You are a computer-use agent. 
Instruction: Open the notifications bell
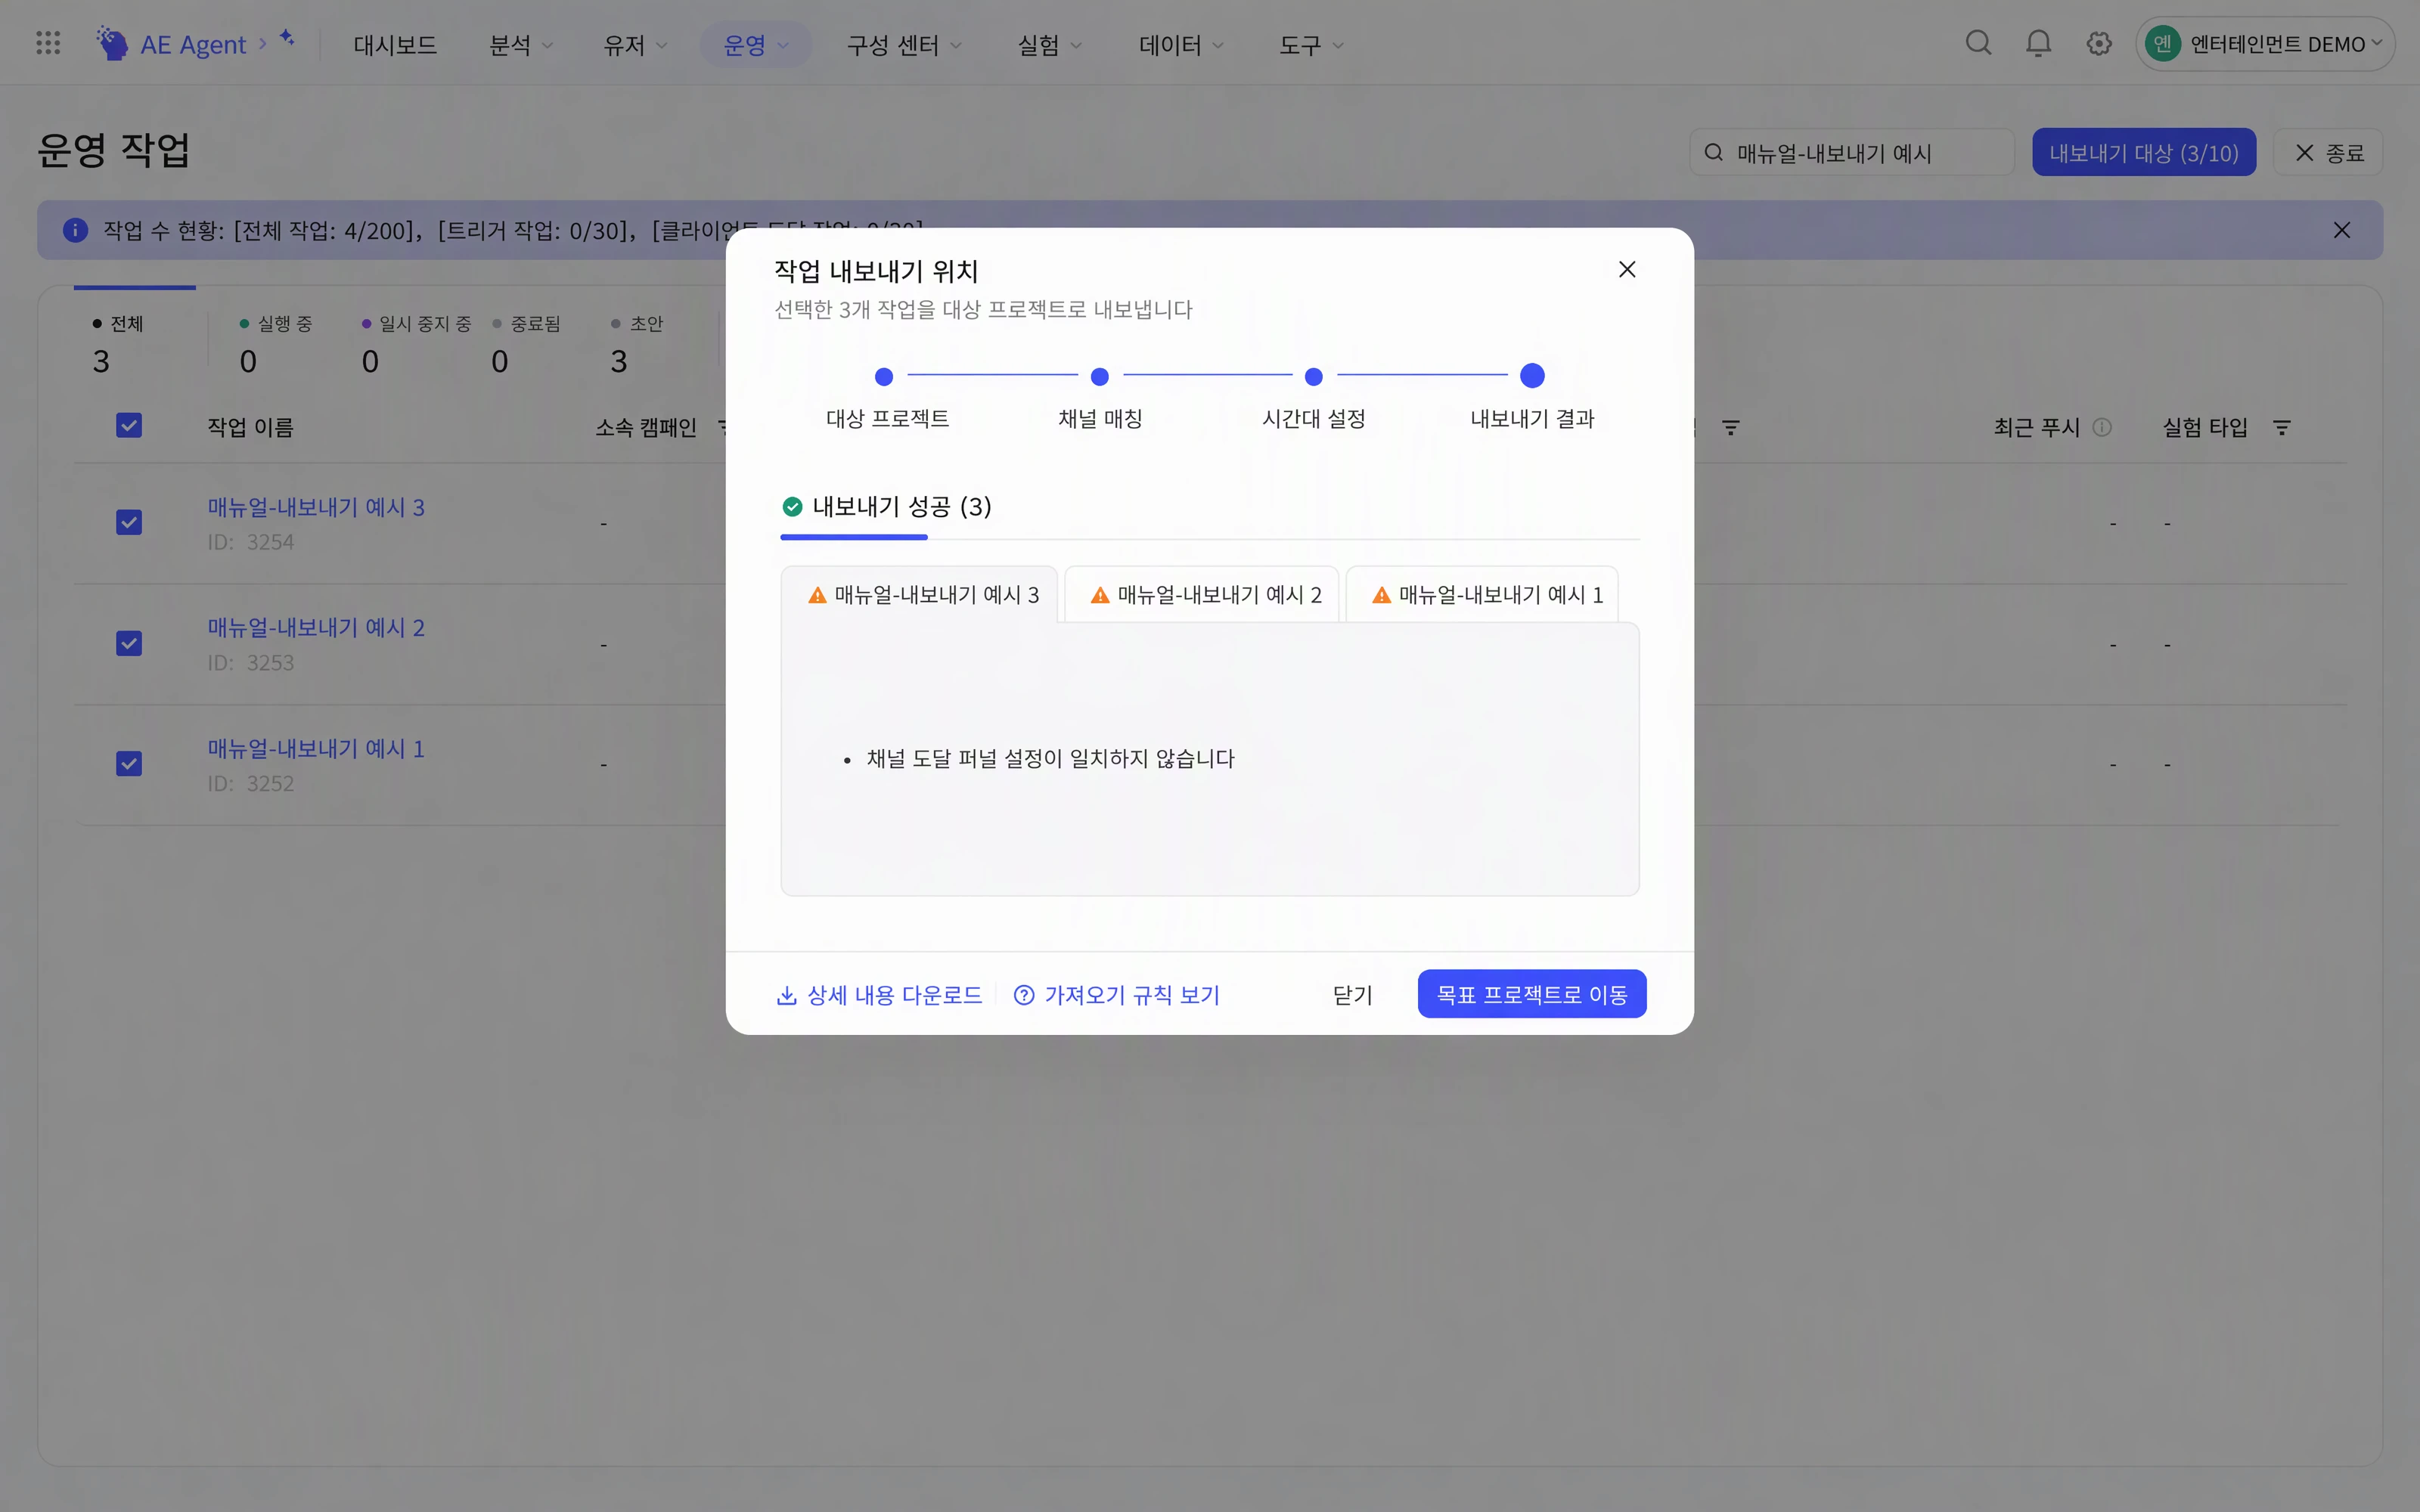2038,43
